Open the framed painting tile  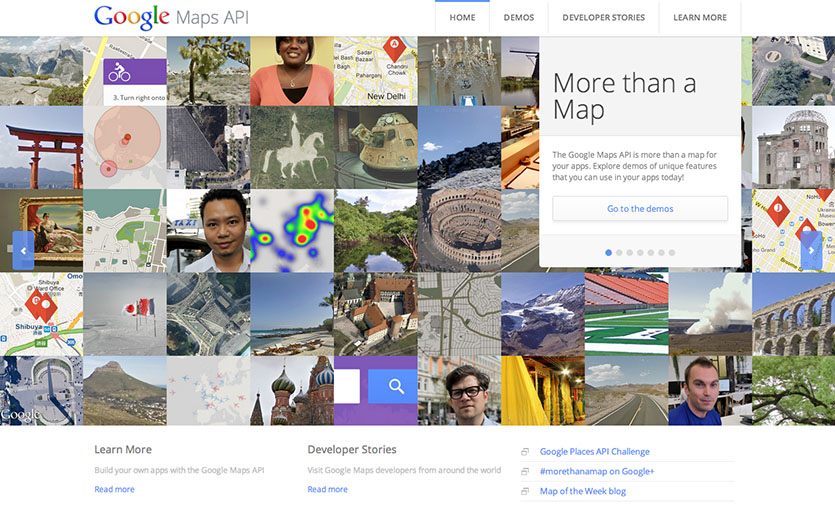point(42,231)
